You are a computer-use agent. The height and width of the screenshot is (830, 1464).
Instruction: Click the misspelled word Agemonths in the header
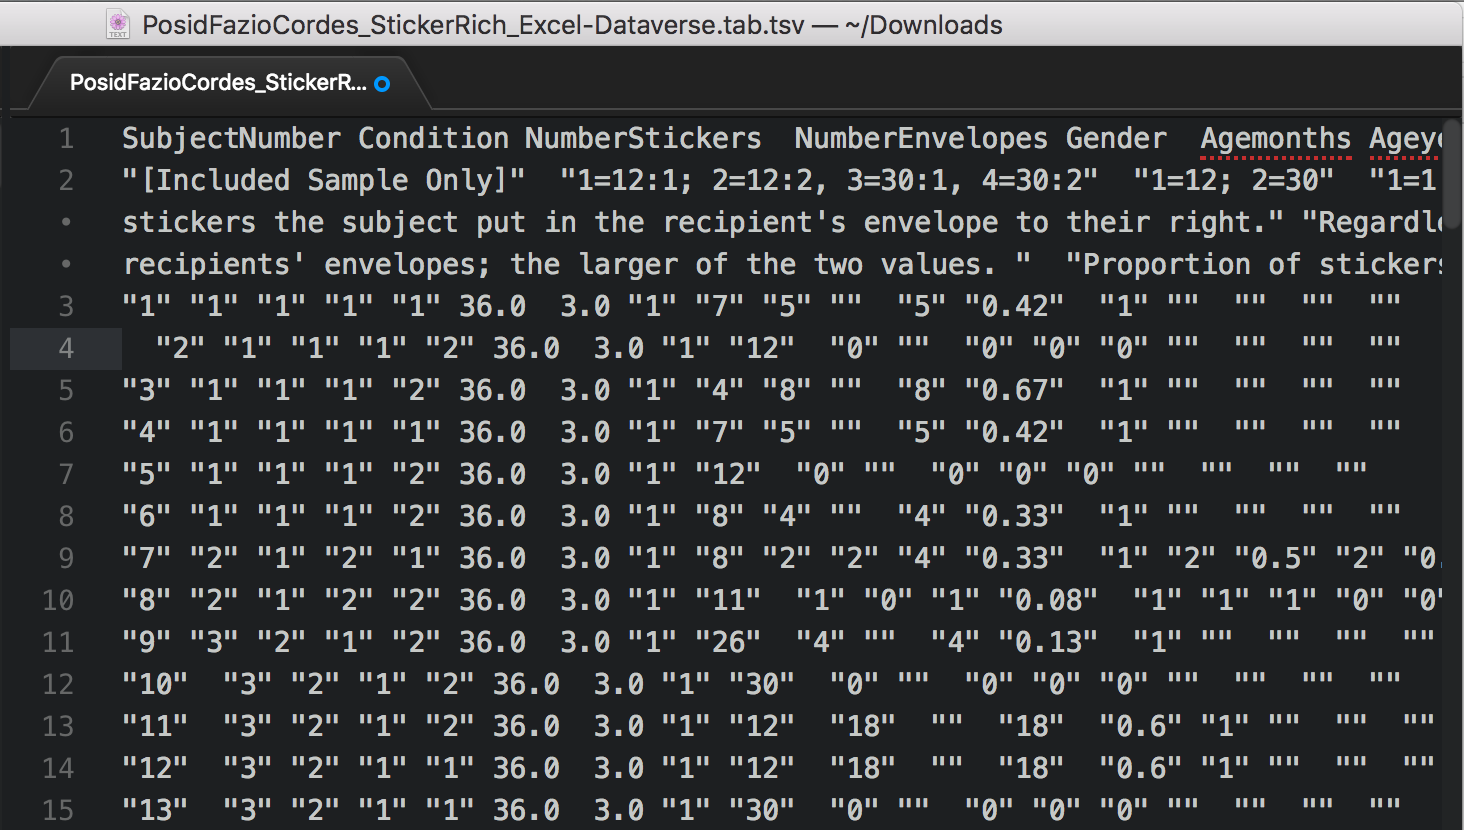pos(1275,138)
